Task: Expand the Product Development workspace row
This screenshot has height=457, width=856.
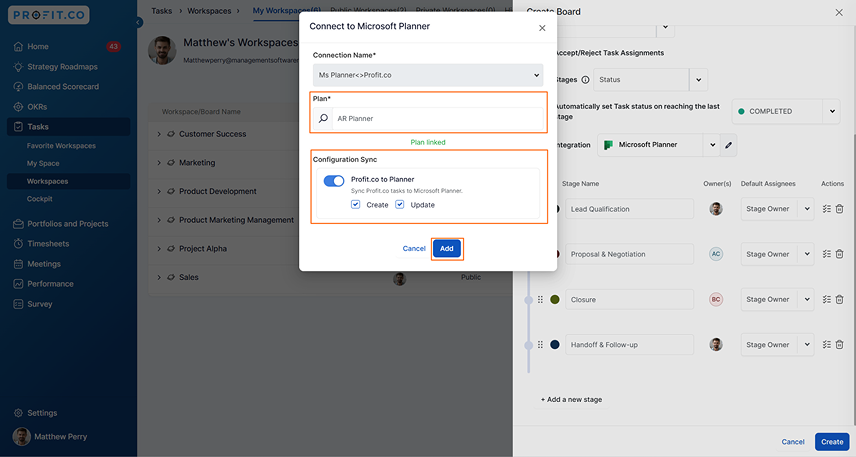Action: [x=159, y=192]
